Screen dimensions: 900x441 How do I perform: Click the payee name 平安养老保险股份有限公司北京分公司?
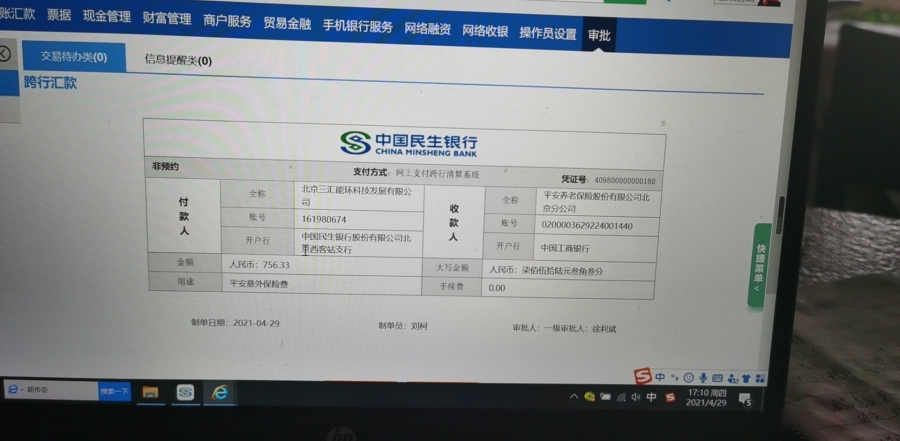tap(596, 203)
